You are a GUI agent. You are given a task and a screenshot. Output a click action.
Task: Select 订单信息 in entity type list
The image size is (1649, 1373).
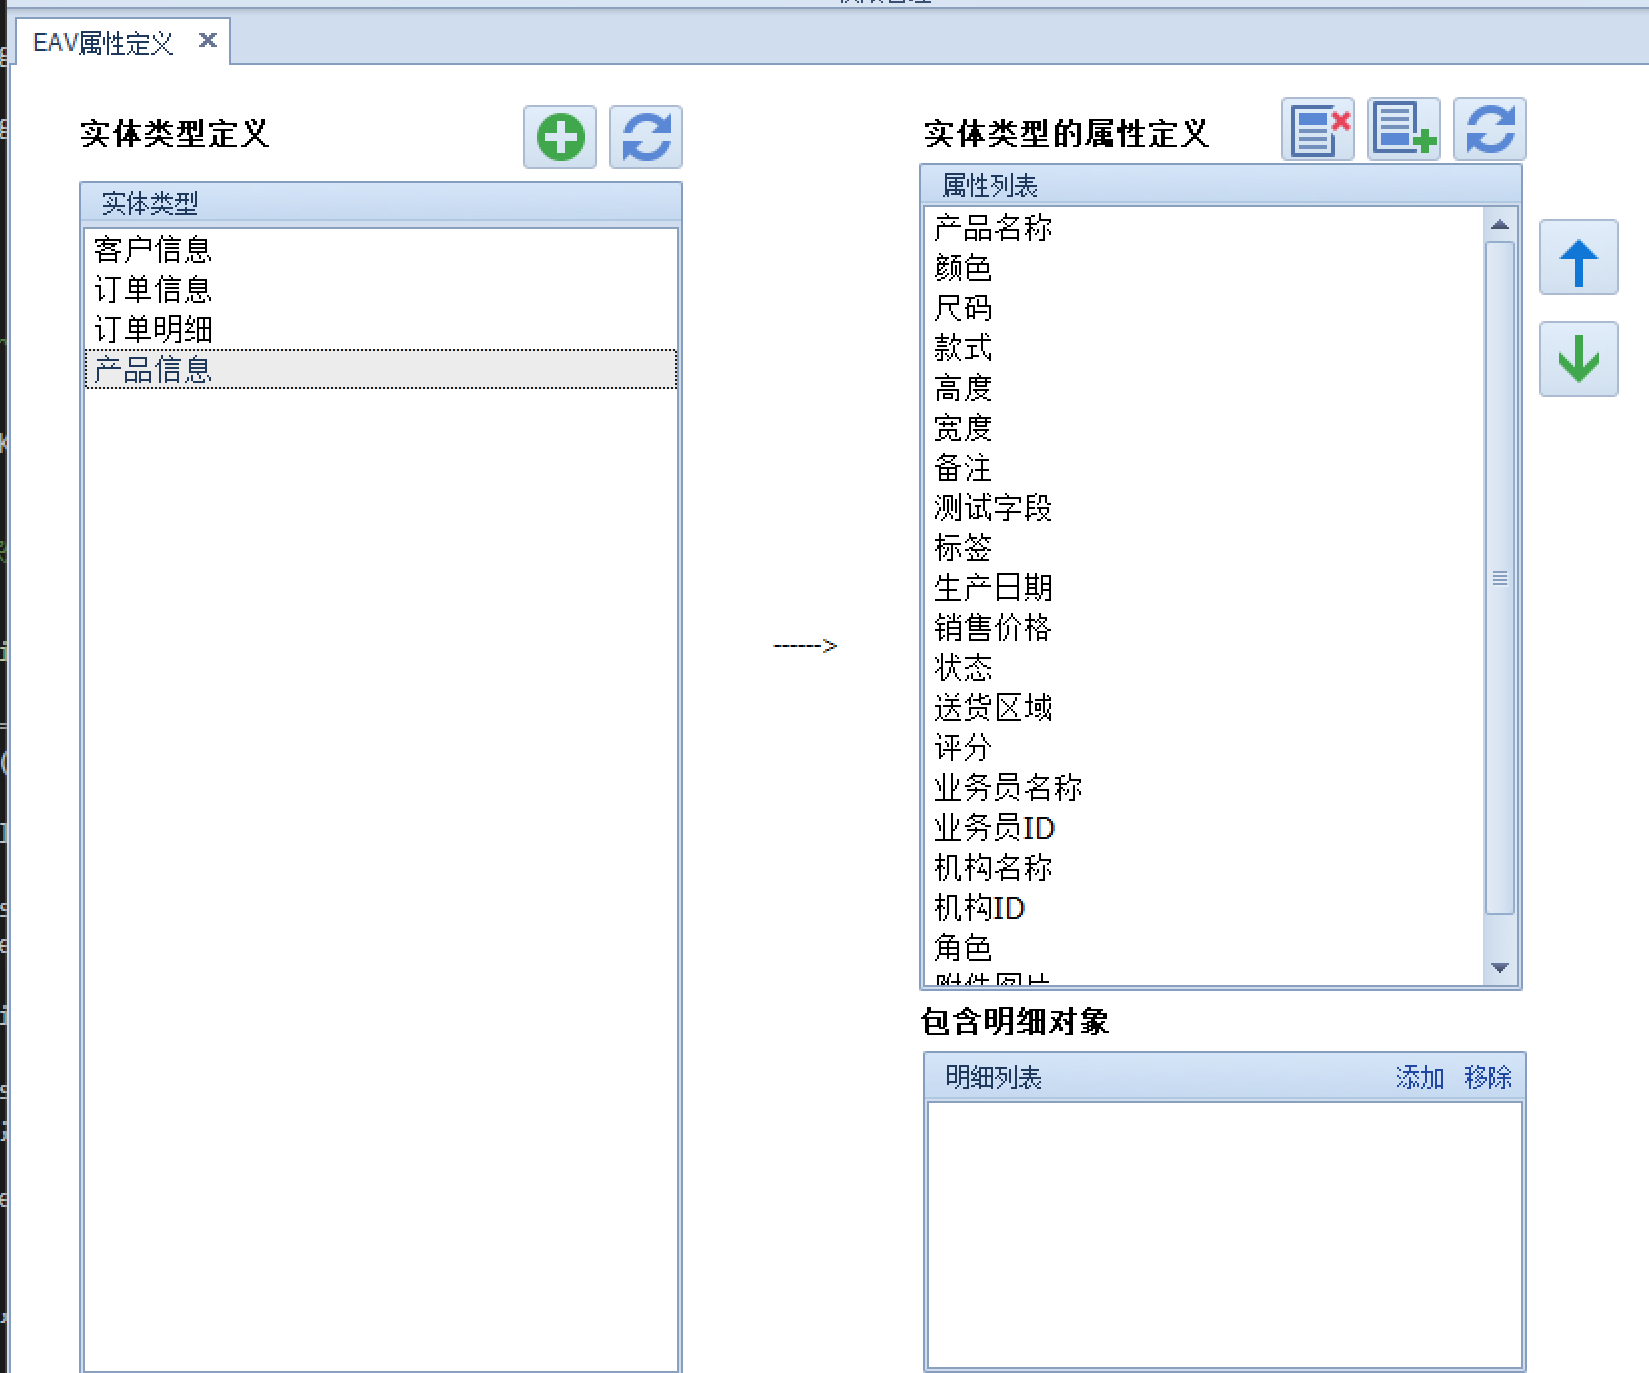pyautogui.click(x=381, y=289)
